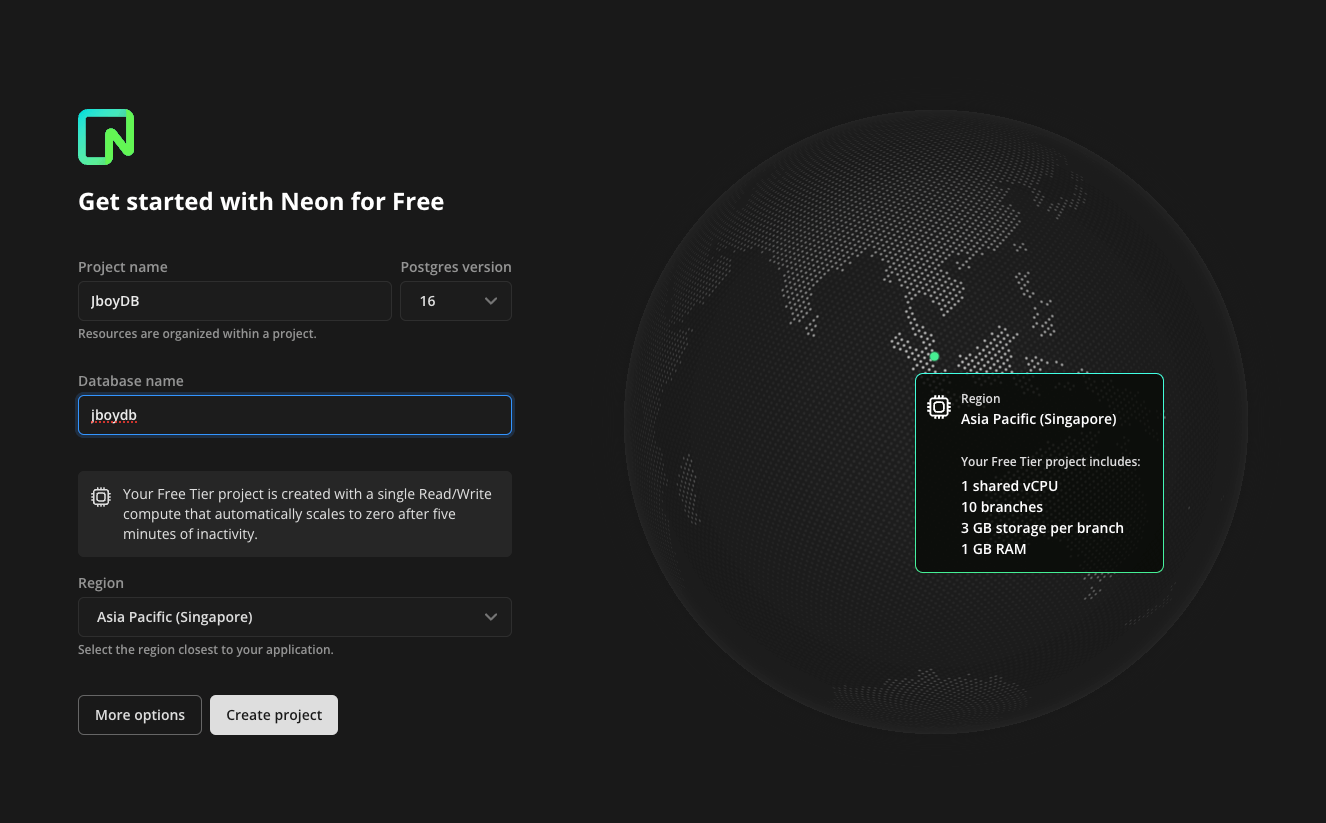The width and height of the screenshot is (1326, 823).
Task: Click the "1 shared vCPU" line
Action: pyautogui.click(x=1009, y=486)
